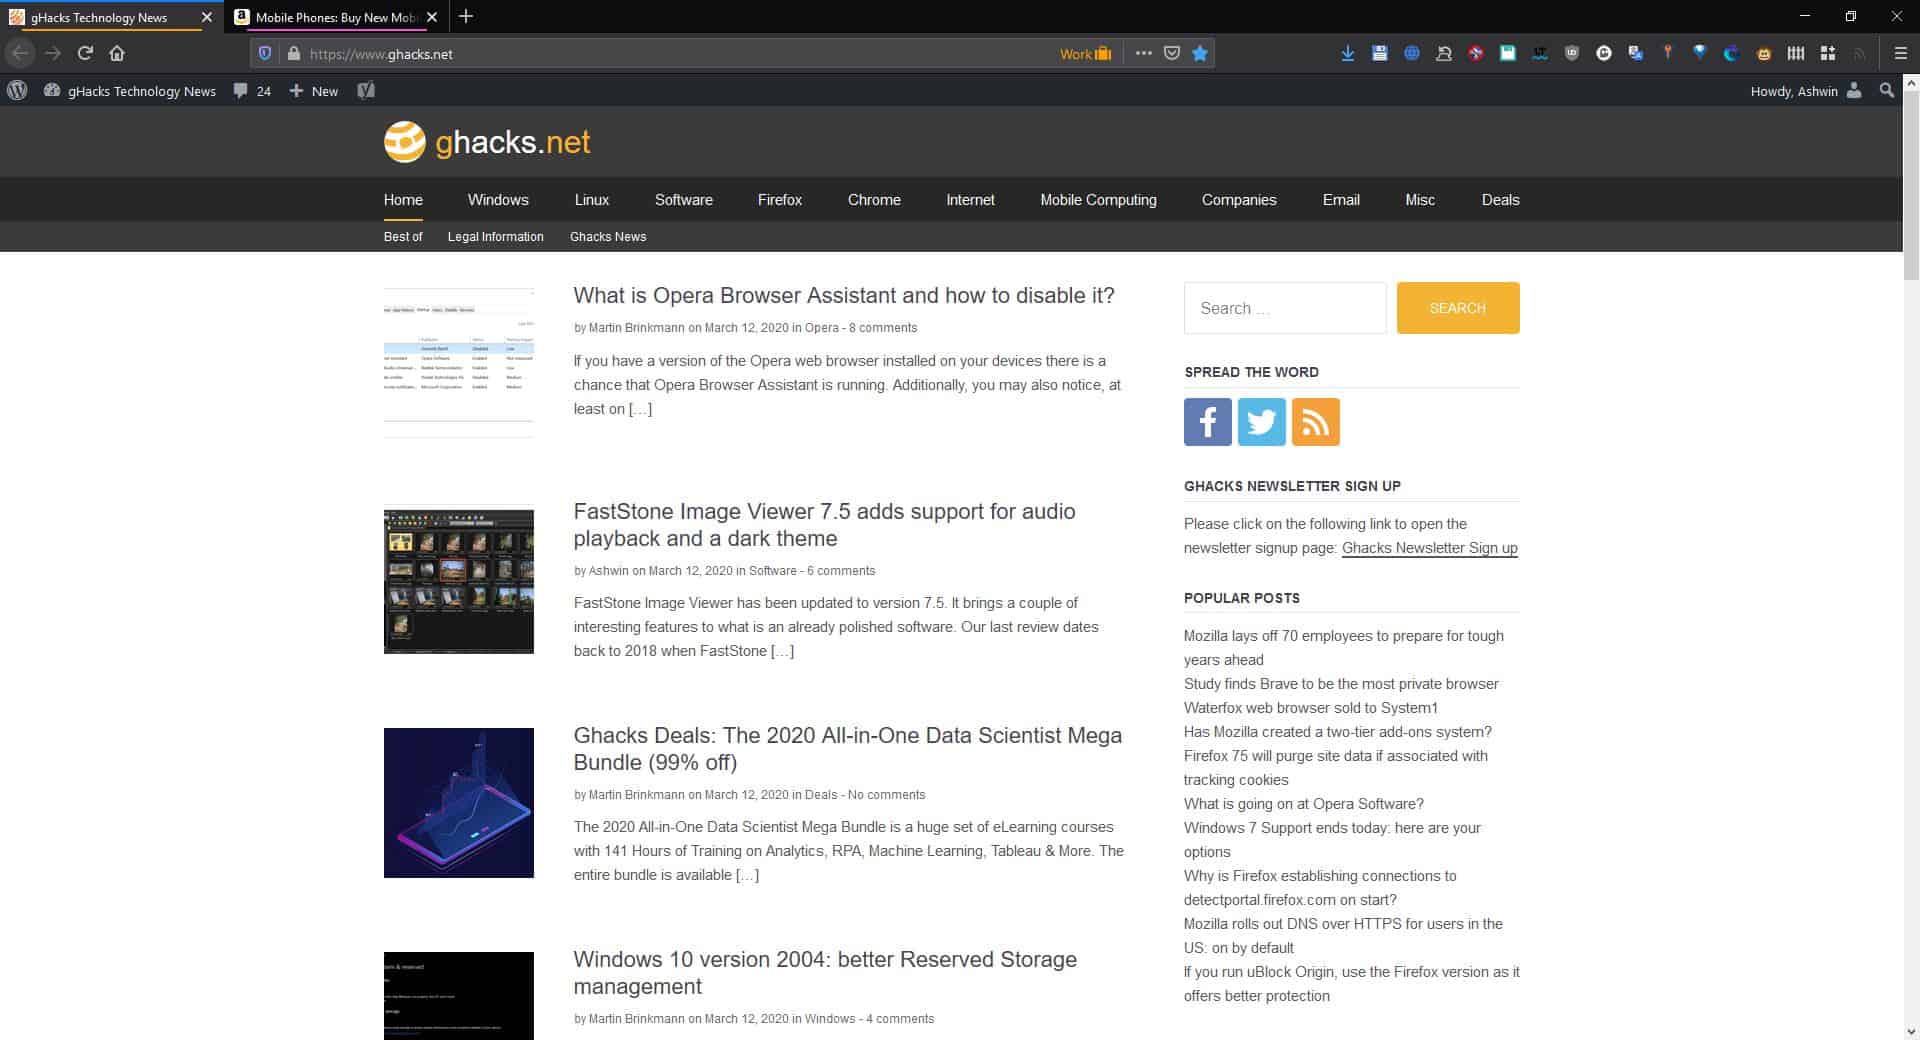Click the admin bar search magnifier
The width and height of the screenshot is (1920, 1040).
1887,91
